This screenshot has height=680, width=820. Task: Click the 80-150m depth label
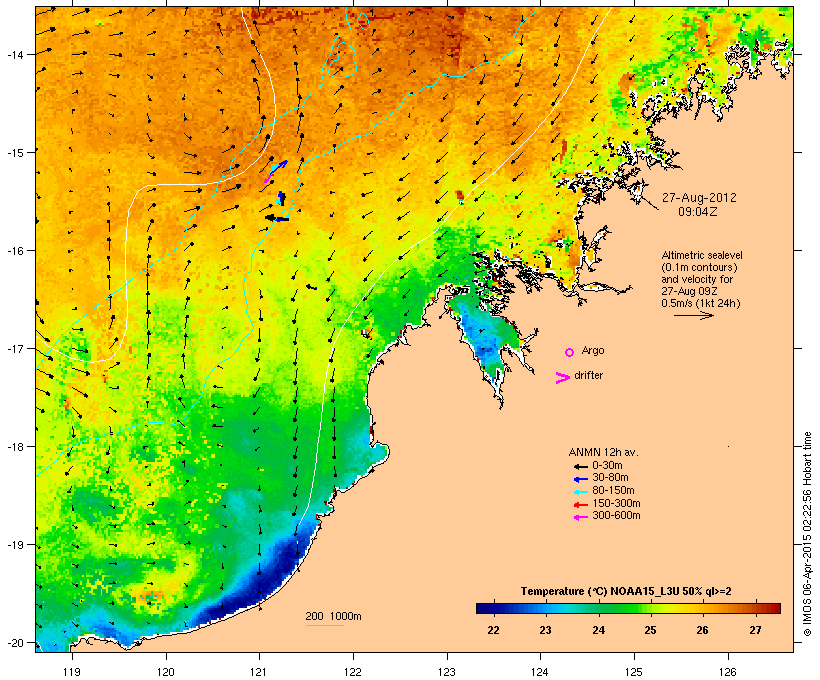tap(613, 491)
